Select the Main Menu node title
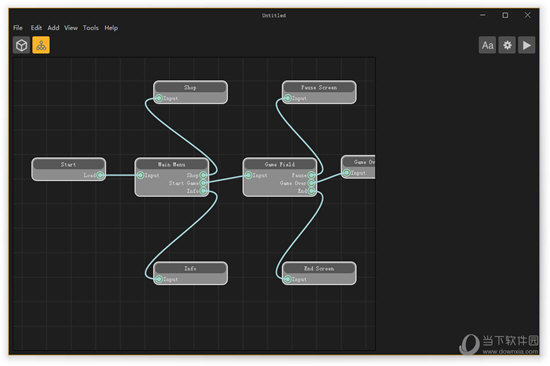The height and width of the screenshot is (366, 550). [x=172, y=164]
